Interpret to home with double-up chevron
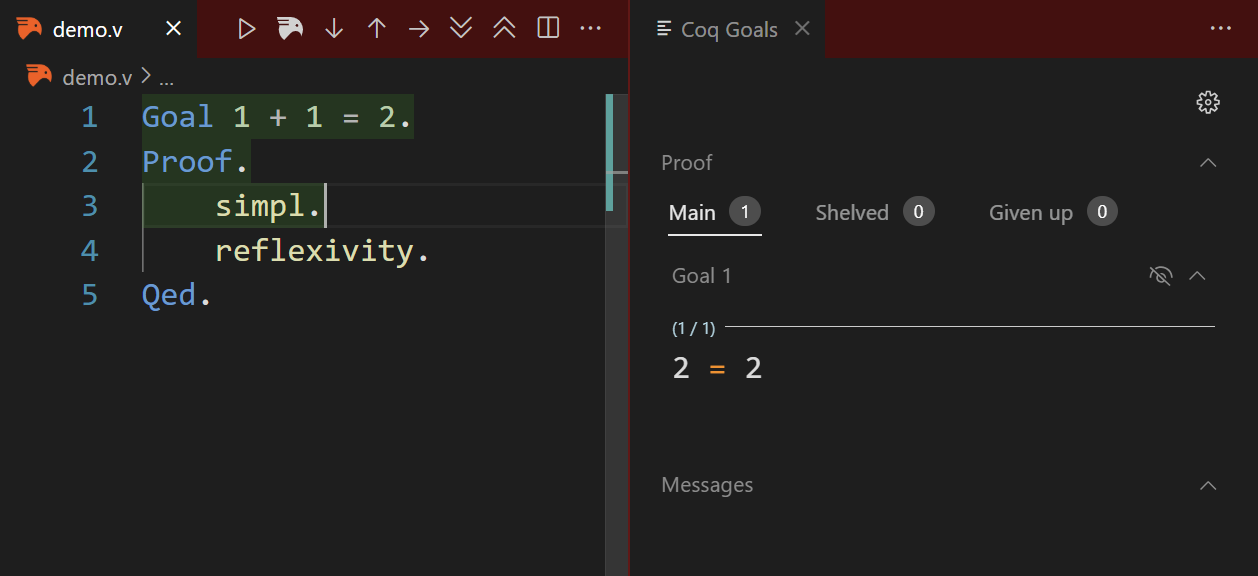Screen dimensions: 1258x576 (x=504, y=29)
